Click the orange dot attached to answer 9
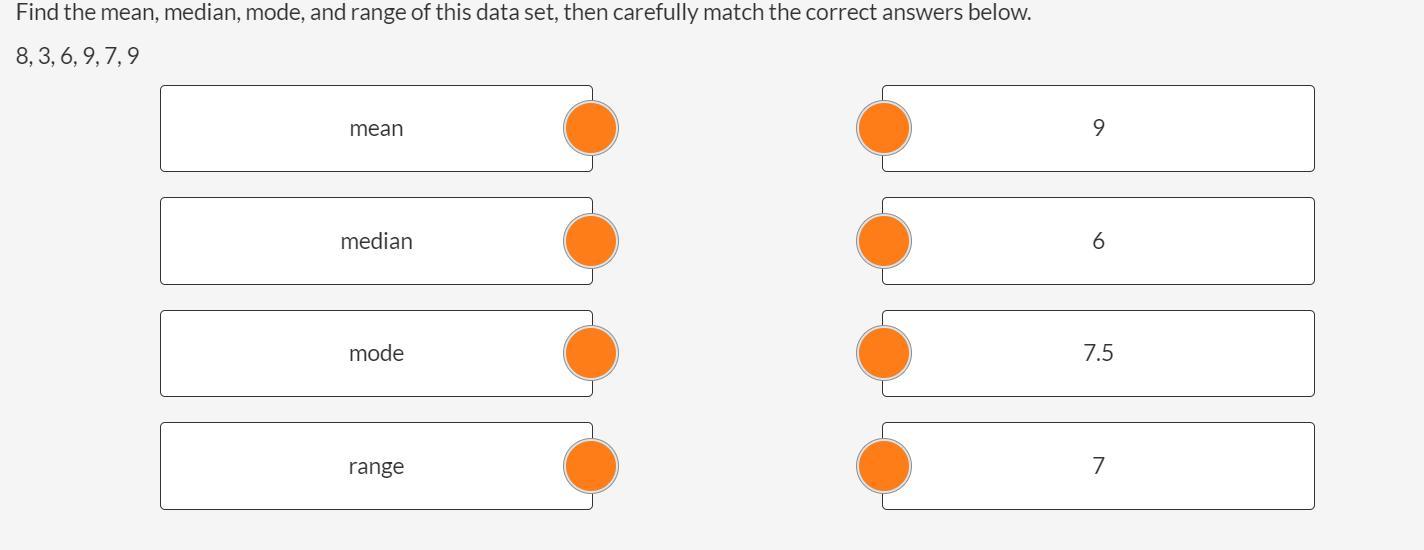 884,128
